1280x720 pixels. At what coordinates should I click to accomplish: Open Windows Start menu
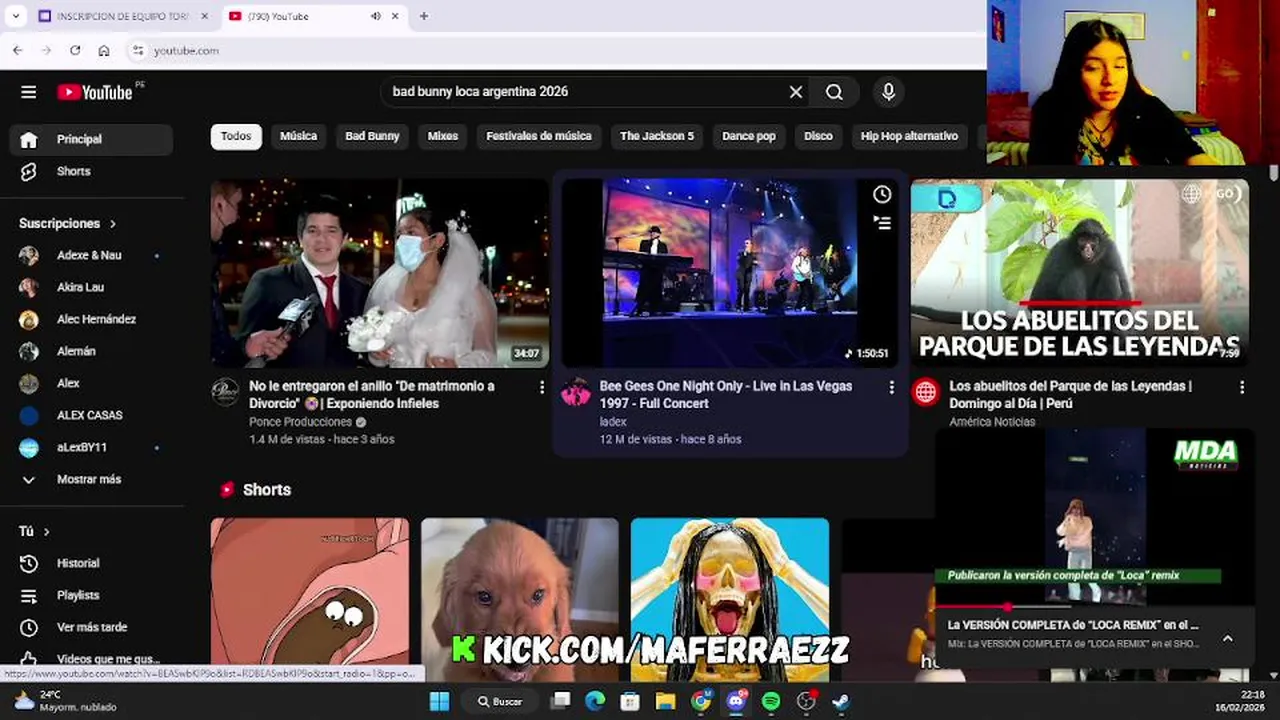point(439,701)
